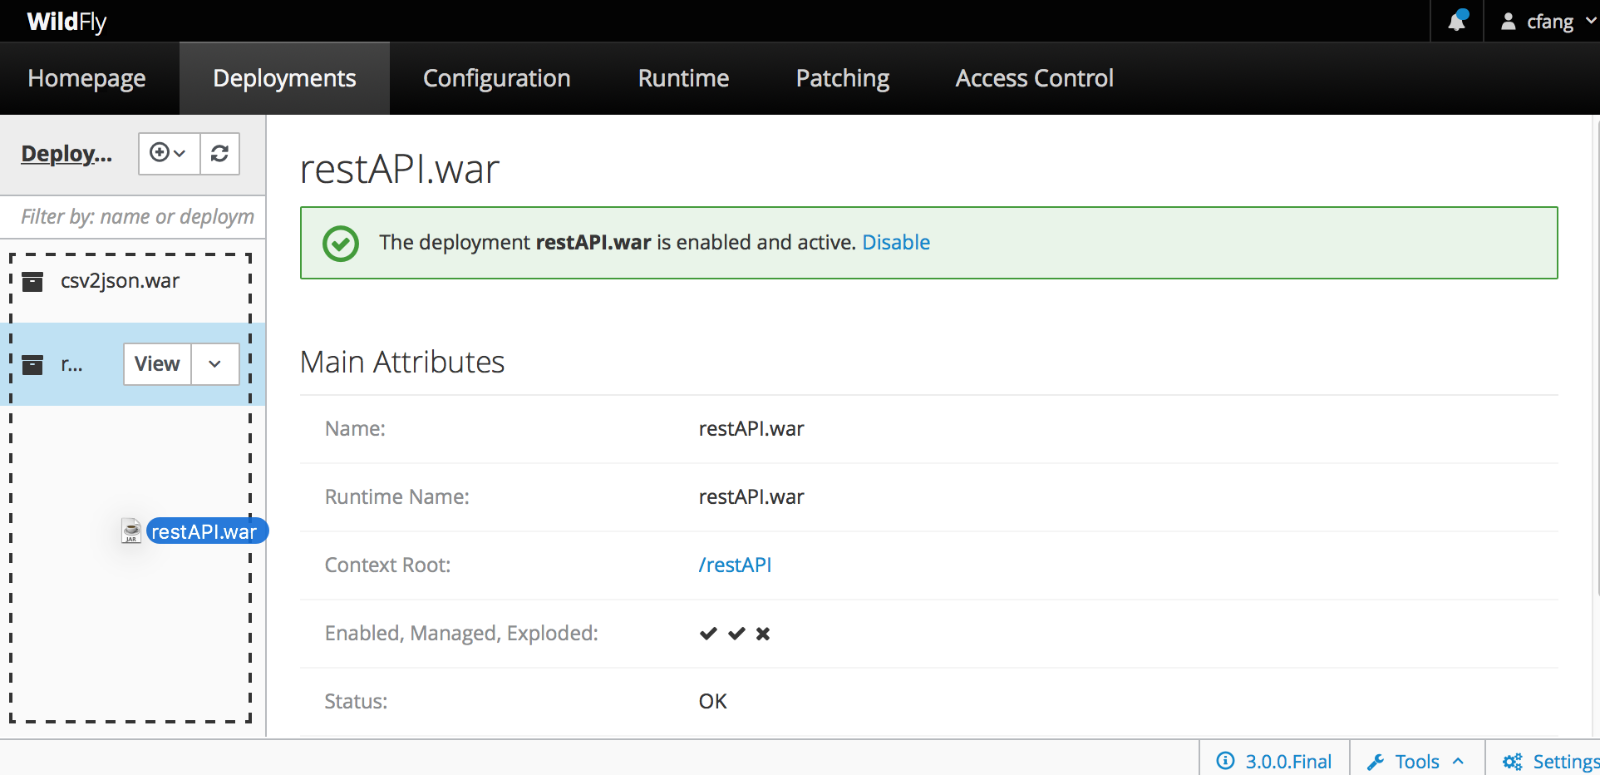1600x775 pixels.
Task: Switch to the Deployments tab
Action: pyautogui.click(x=285, y=78)
